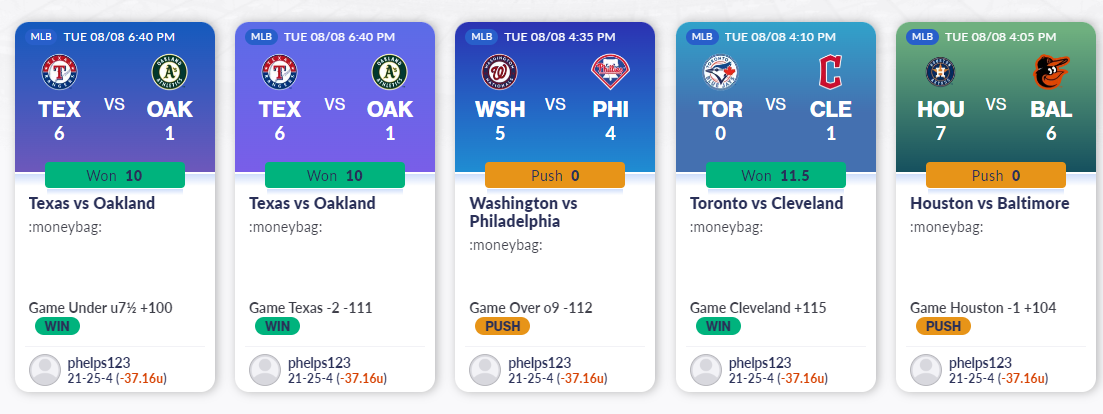Click Texas Rangers logo on the Under u7½ card
Image resolution: width=1103 pixels, height=414 pixels.
click(59, 73)
